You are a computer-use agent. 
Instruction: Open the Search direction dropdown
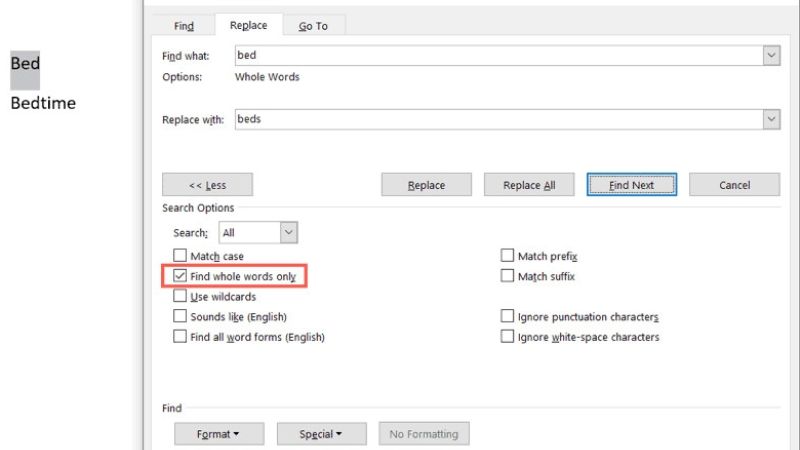(288, 232)
